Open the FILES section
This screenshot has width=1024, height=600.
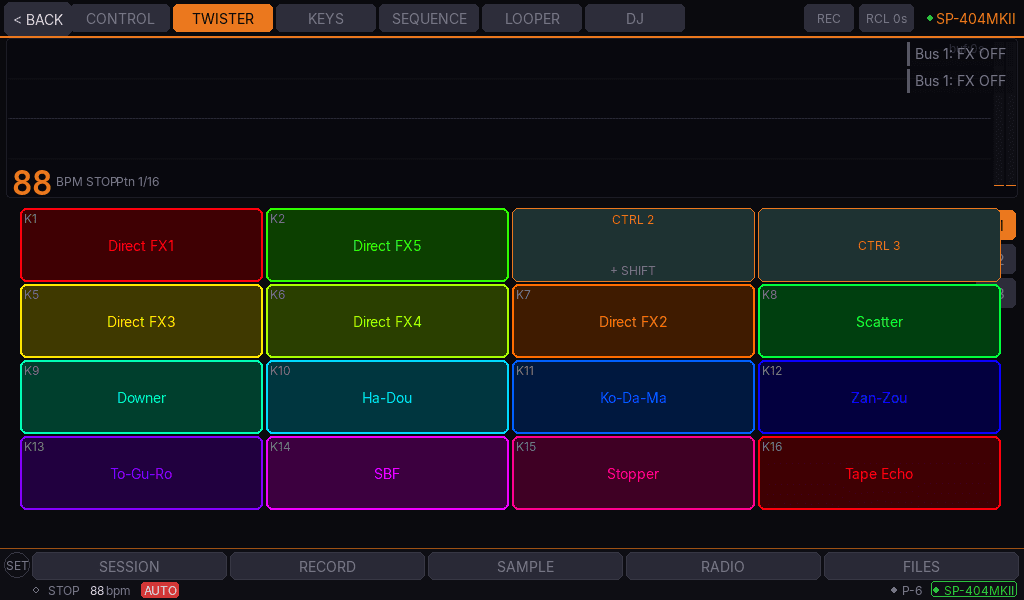[921, 566]
